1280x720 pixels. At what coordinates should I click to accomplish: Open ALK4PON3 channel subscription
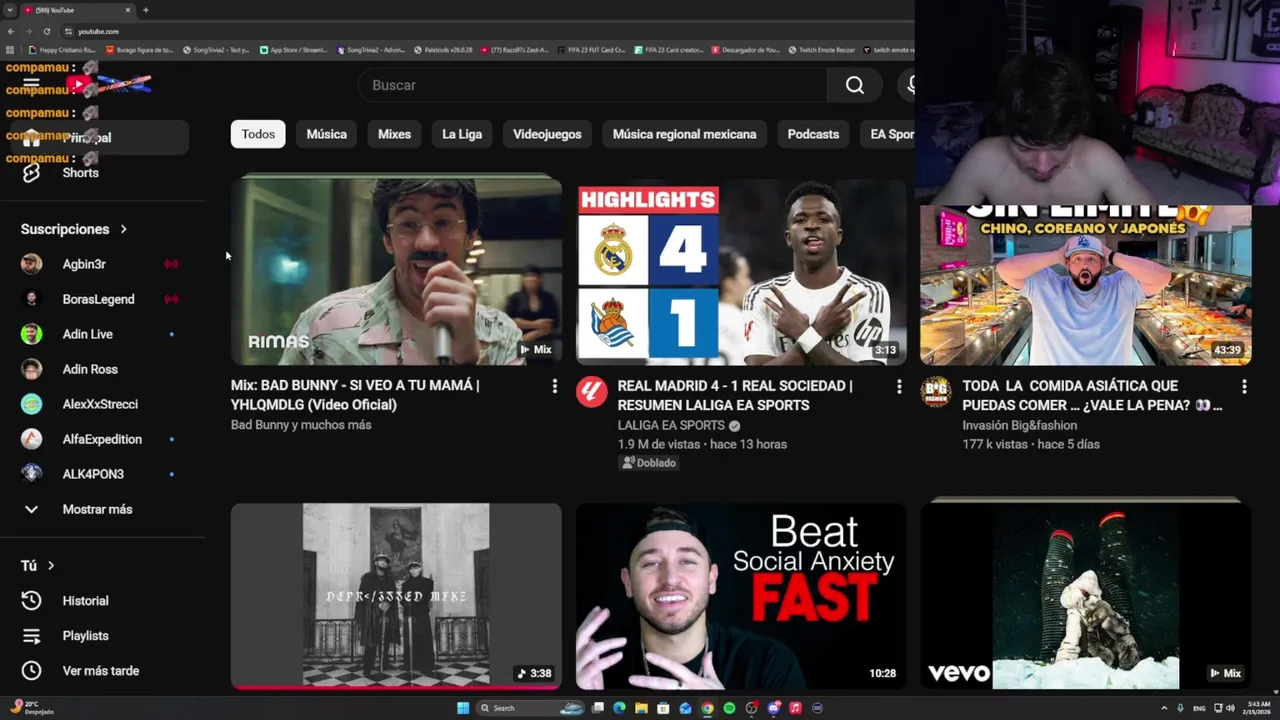102,474
